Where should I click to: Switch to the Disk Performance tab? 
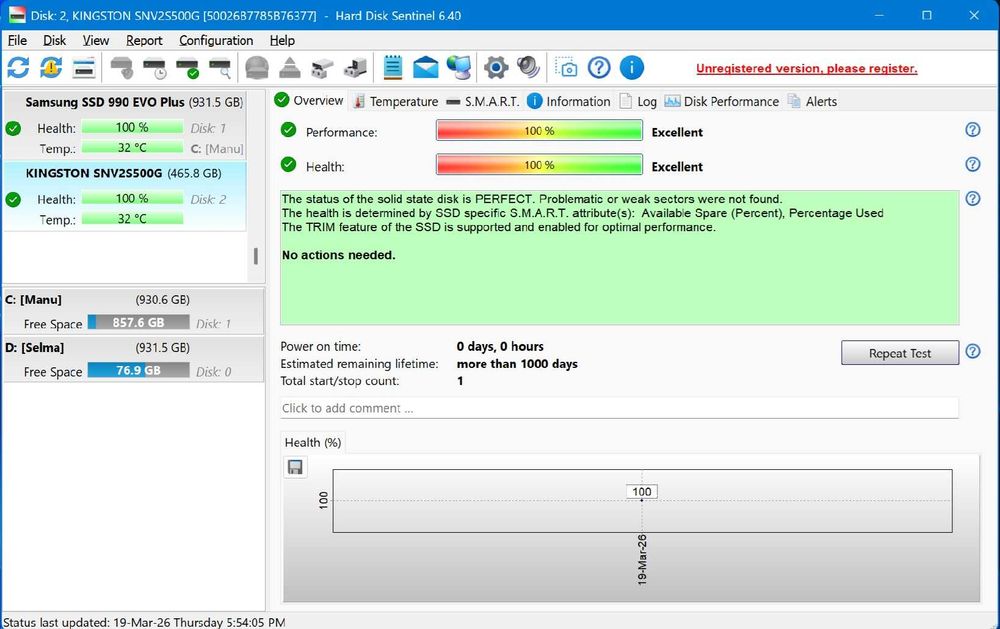pyautogui.click(x=722, y=101)
